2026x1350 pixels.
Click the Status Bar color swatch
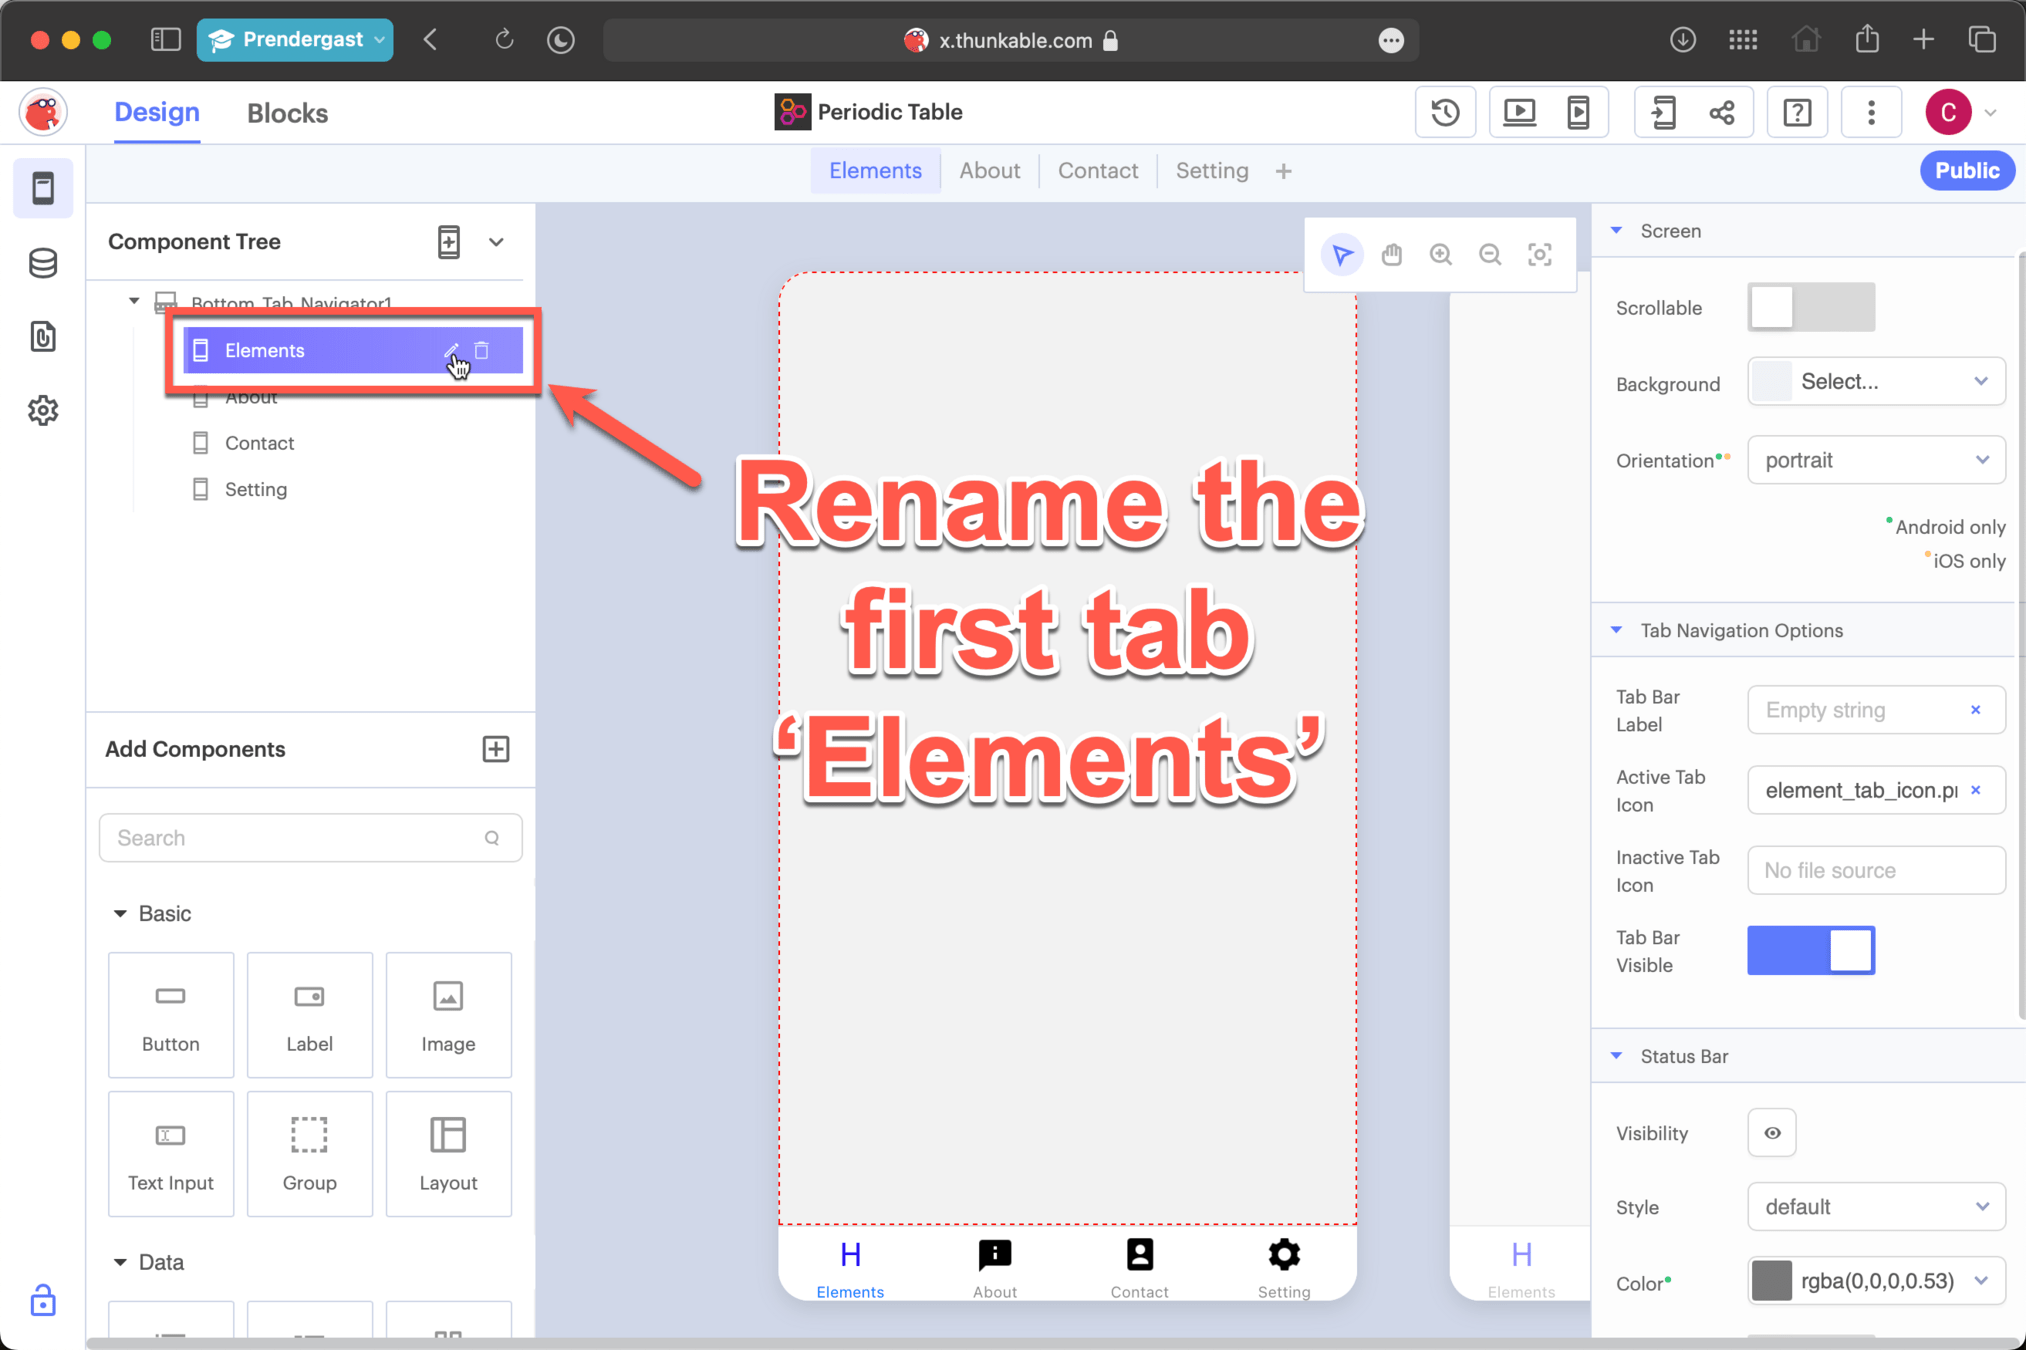click(1771, 1281)
